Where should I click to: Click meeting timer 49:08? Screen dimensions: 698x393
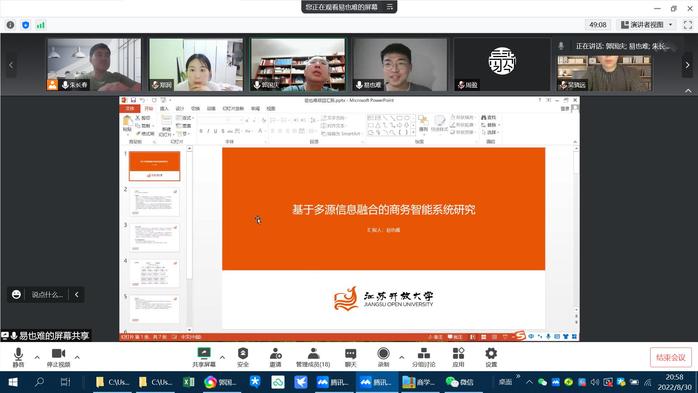click(x=598, y=25)
